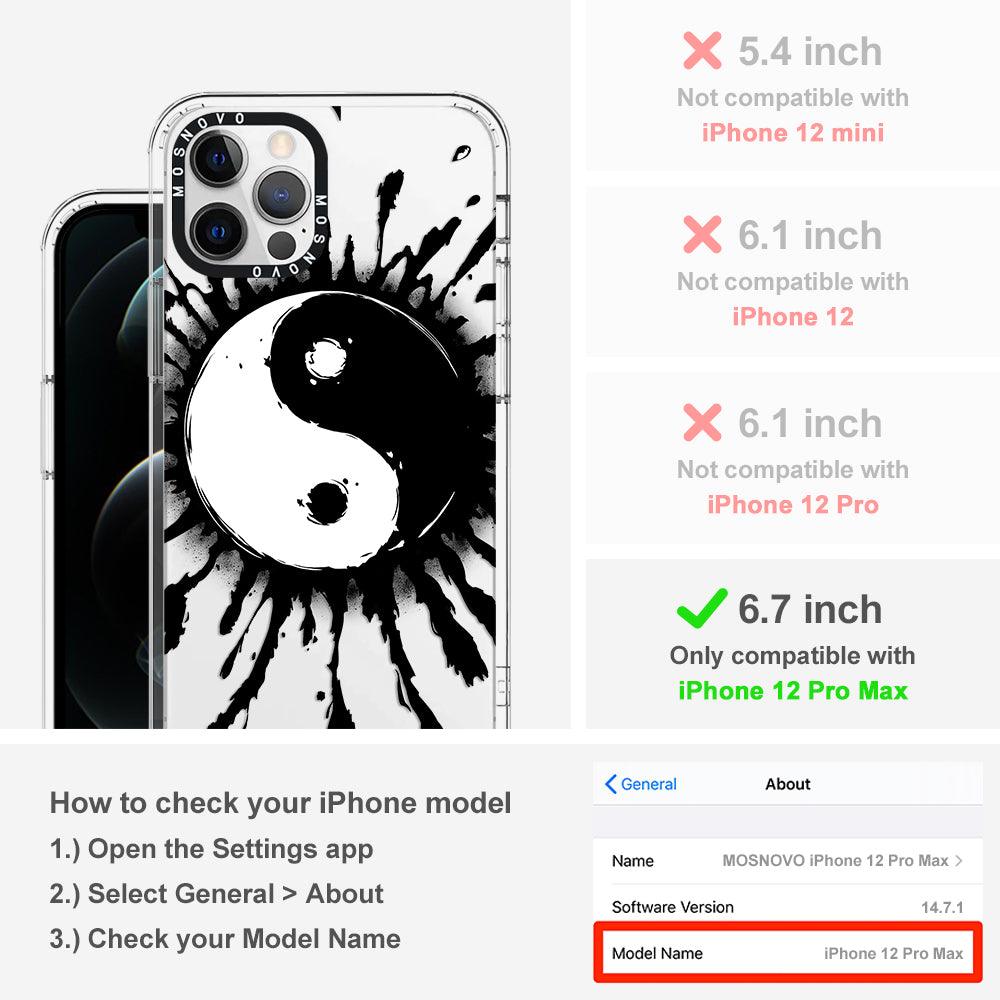1000x1000 pixels.
Task: Click the red X above iPhone 12 text
Action: 702,235
